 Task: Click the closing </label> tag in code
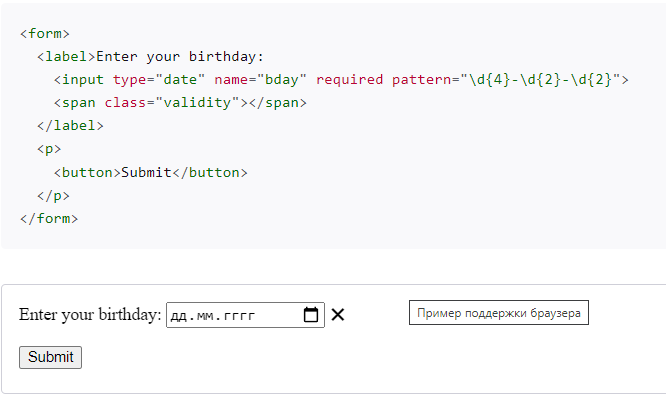point(70,126)
